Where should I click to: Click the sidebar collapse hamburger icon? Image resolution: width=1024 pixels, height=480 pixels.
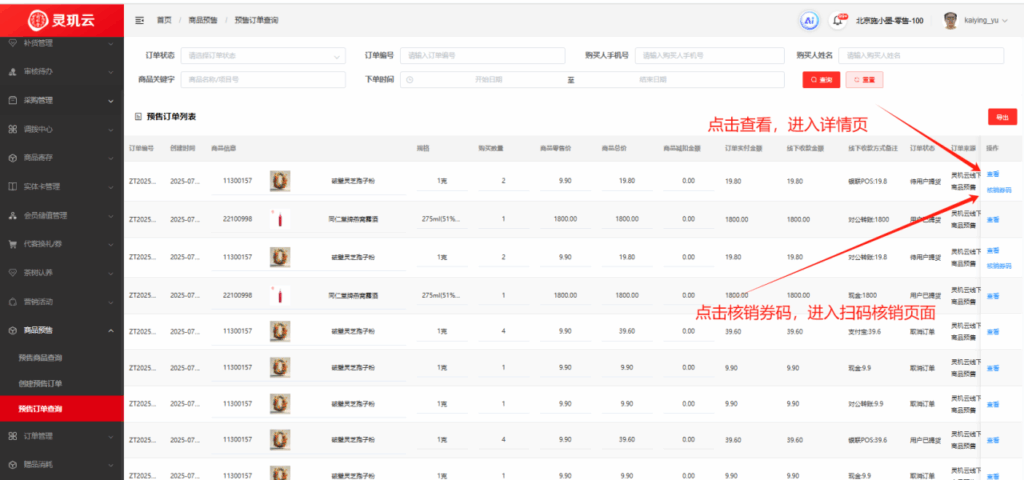click(x=139, y=20)
